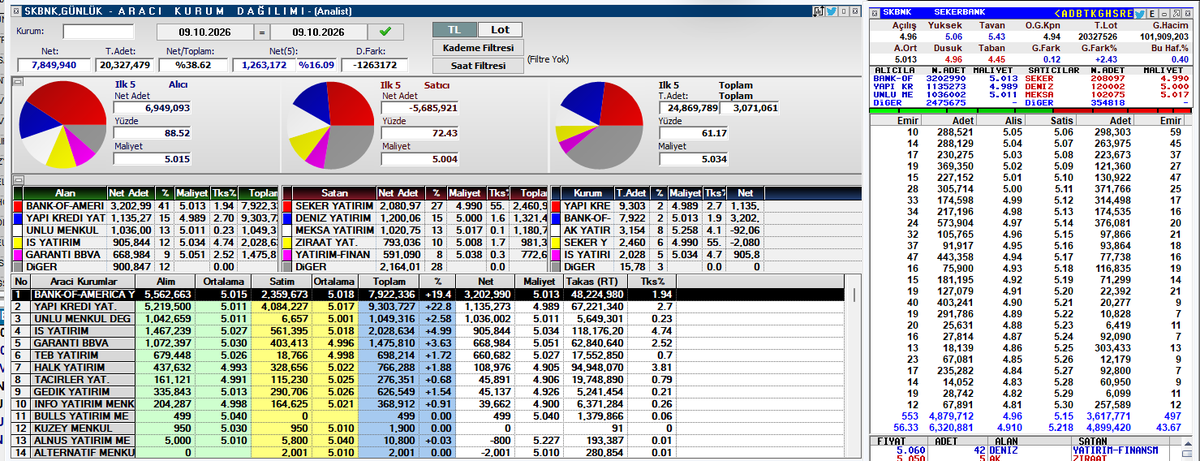This screenshot has width=1200, height=461.
Task: Click Alis price 5.05 in order book
Action: click(1011, 131)
